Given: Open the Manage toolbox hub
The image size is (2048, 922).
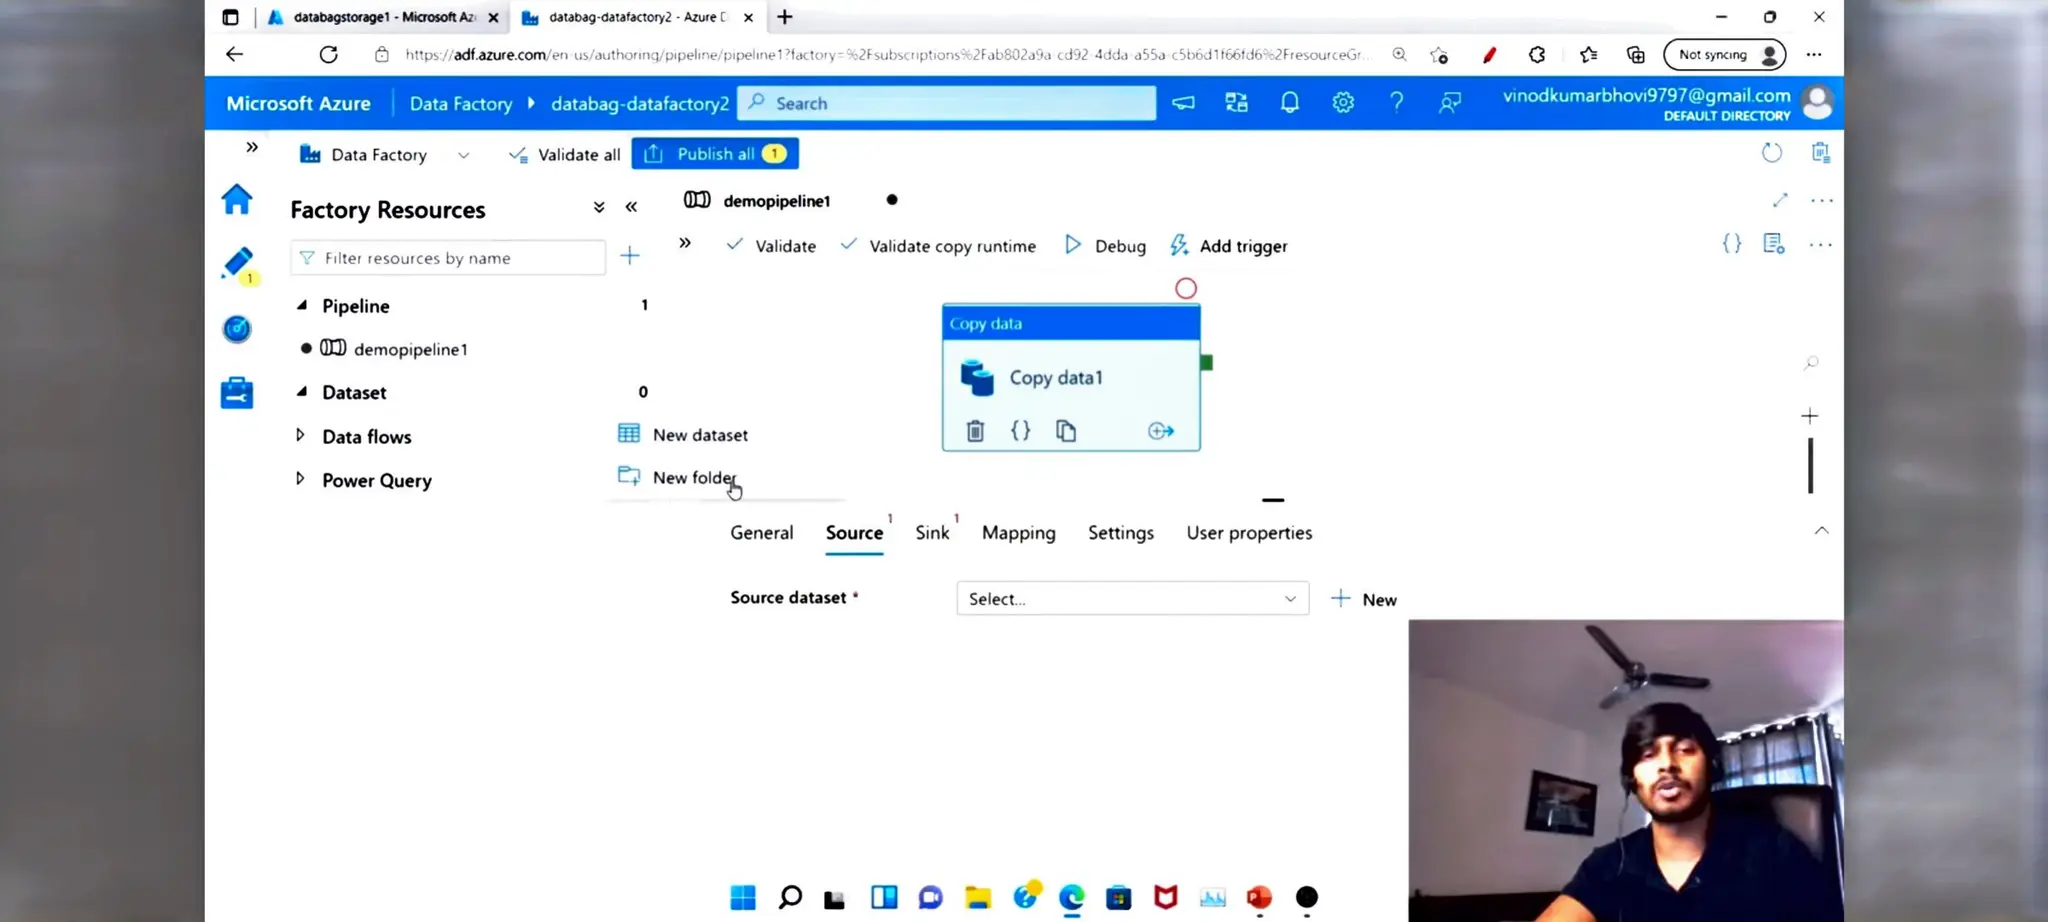Looking at the screenshot, I should click(x=237, y=392).
